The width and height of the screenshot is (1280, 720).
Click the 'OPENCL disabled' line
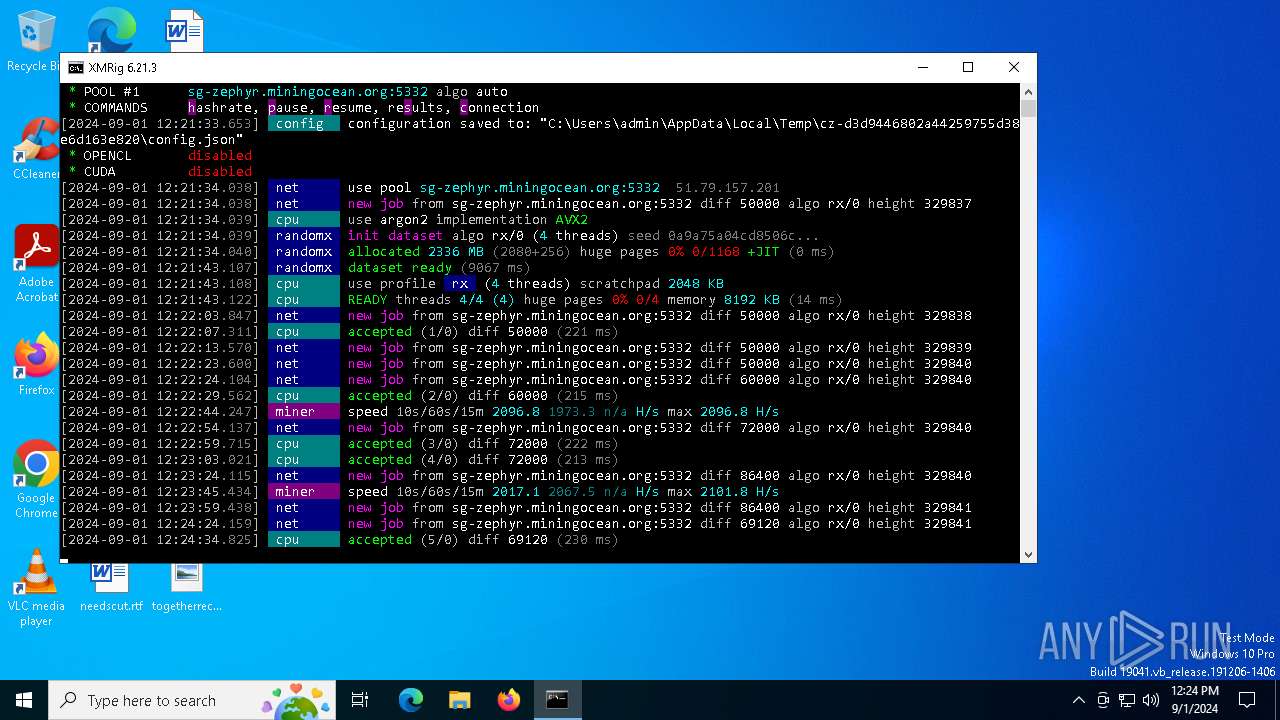click(160, 156)
